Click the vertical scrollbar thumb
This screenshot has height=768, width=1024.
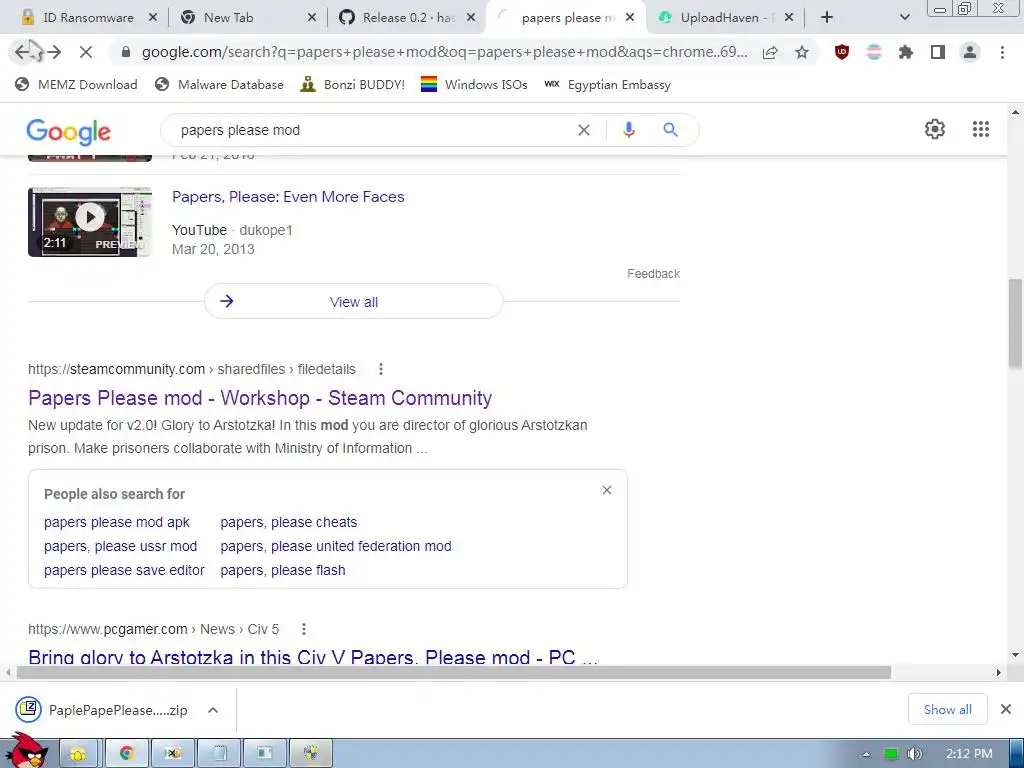click(1015, 323)
